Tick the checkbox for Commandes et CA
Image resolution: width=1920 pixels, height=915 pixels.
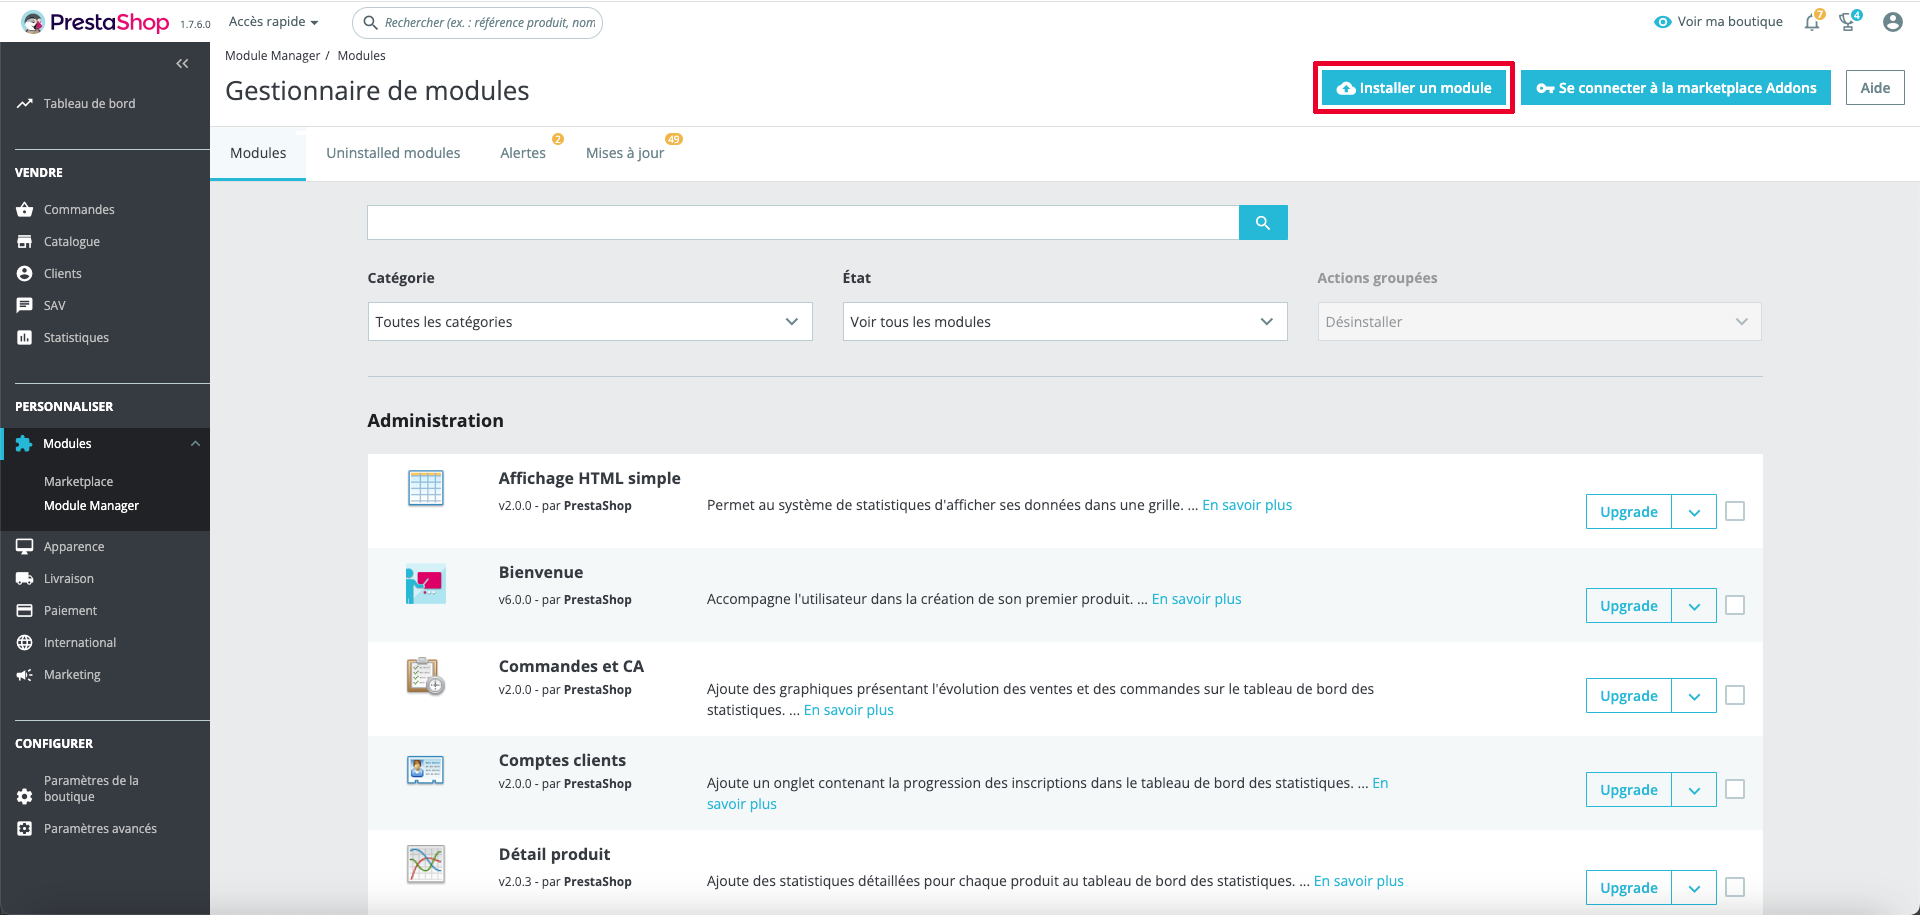point(1735,695)
